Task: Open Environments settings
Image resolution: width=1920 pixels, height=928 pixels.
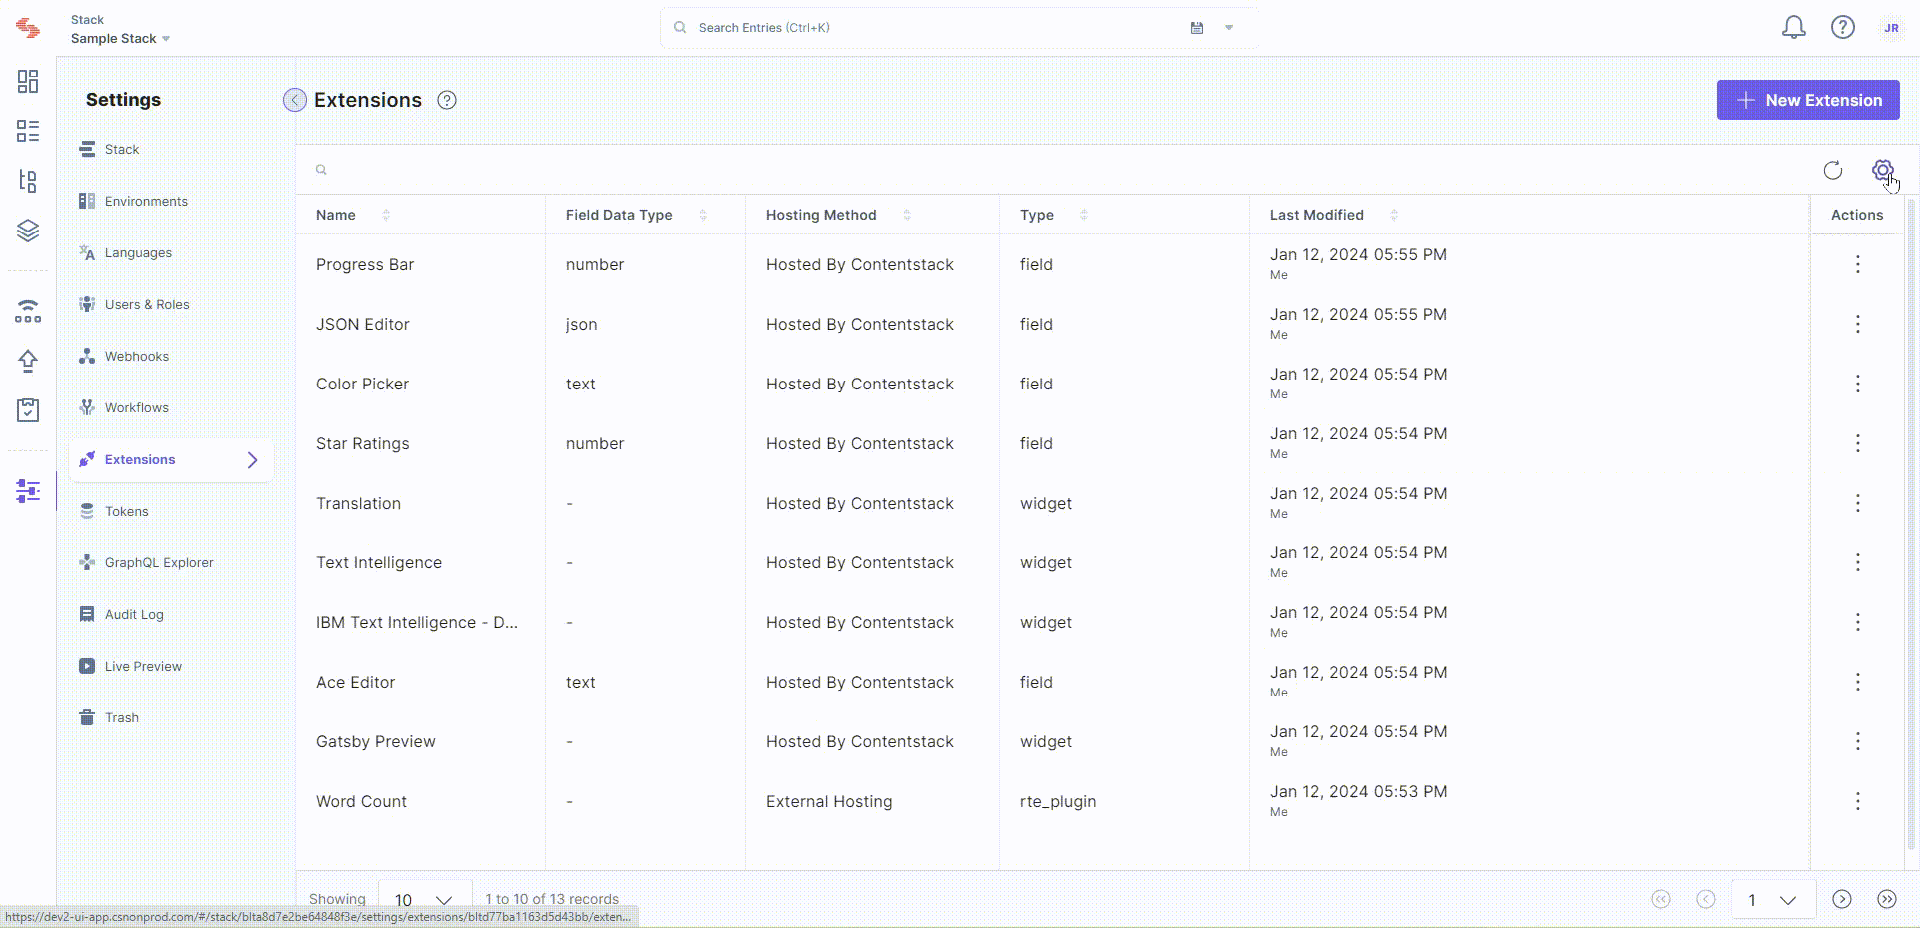Action: click(x=171, y=201)
